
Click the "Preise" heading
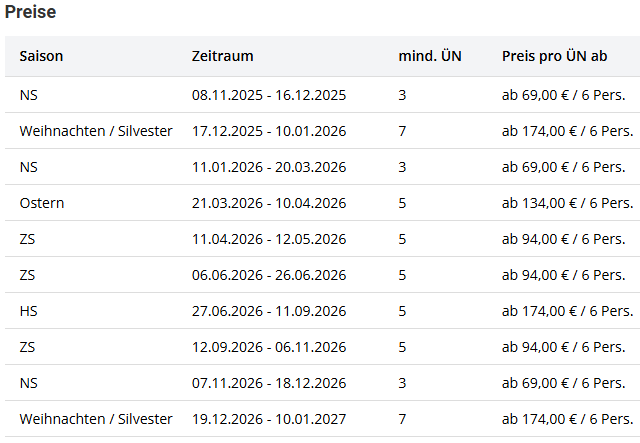(31, 12)
